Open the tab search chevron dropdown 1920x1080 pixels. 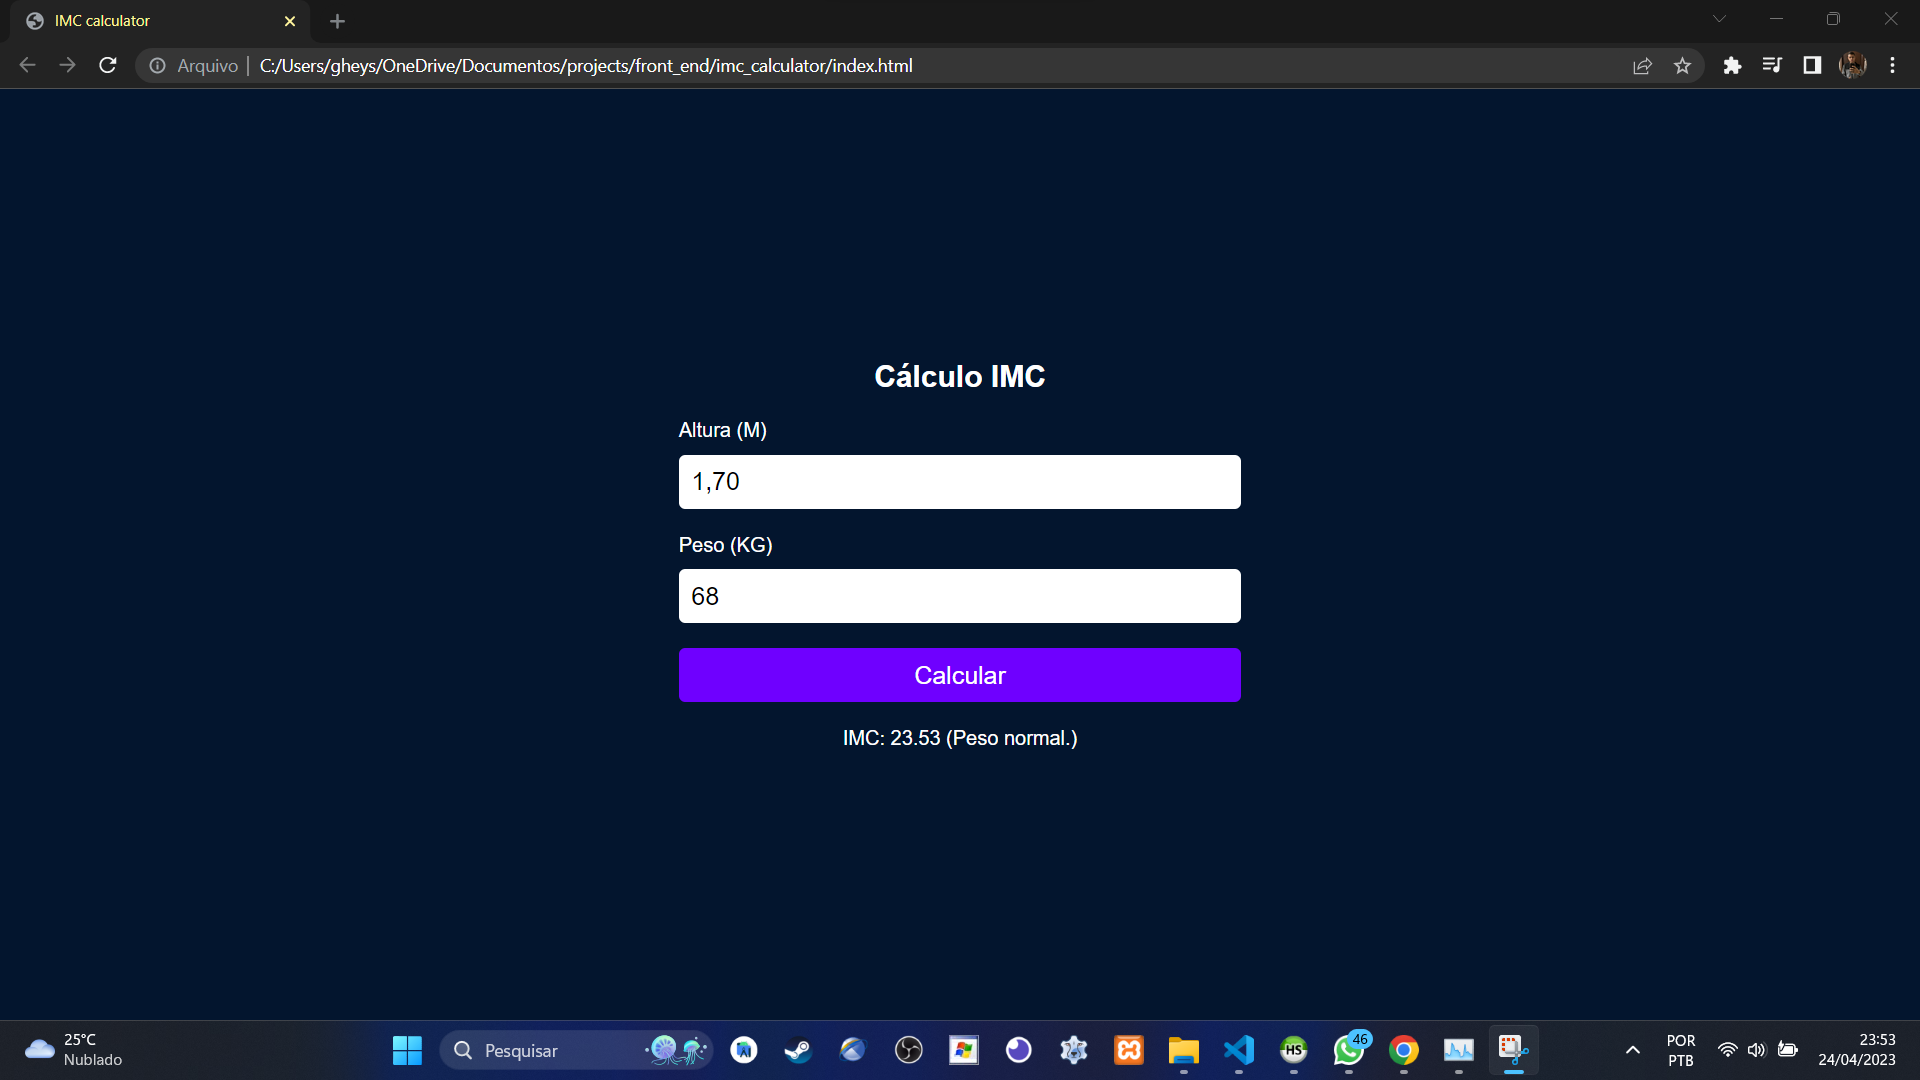tap(1719, 19)
